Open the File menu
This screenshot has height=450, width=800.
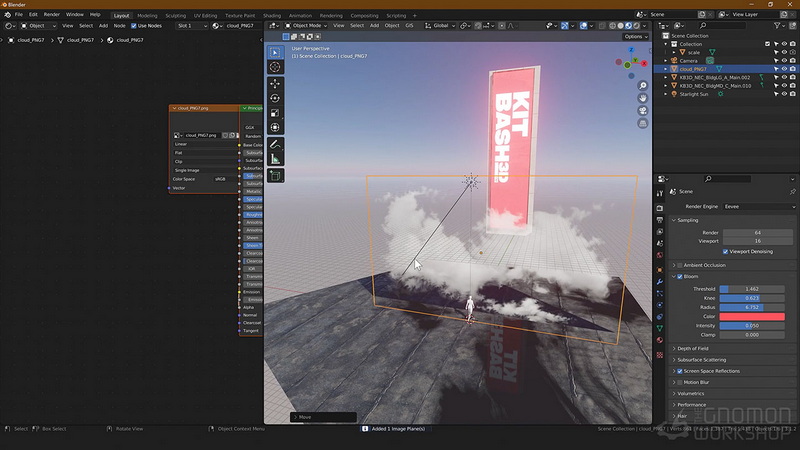tap(19, 14)
